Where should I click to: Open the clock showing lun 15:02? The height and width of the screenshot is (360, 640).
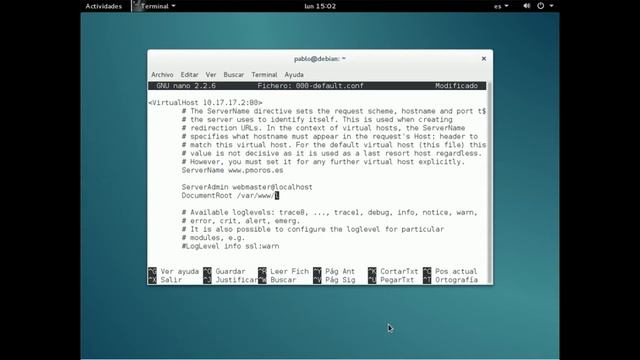(x=320, y=6)
